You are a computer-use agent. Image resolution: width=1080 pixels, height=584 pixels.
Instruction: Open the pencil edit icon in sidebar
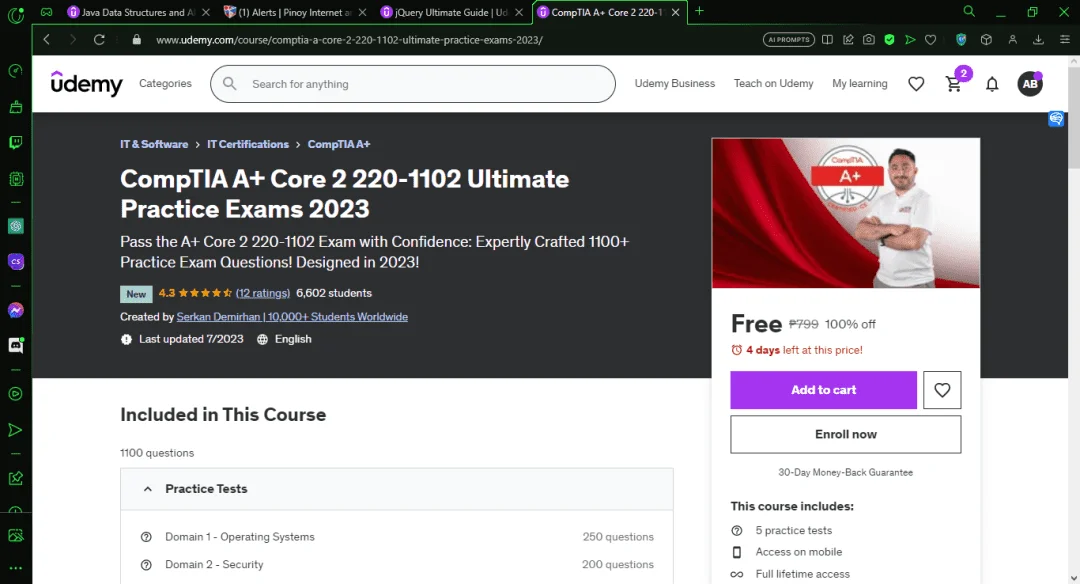pos(15,478)
